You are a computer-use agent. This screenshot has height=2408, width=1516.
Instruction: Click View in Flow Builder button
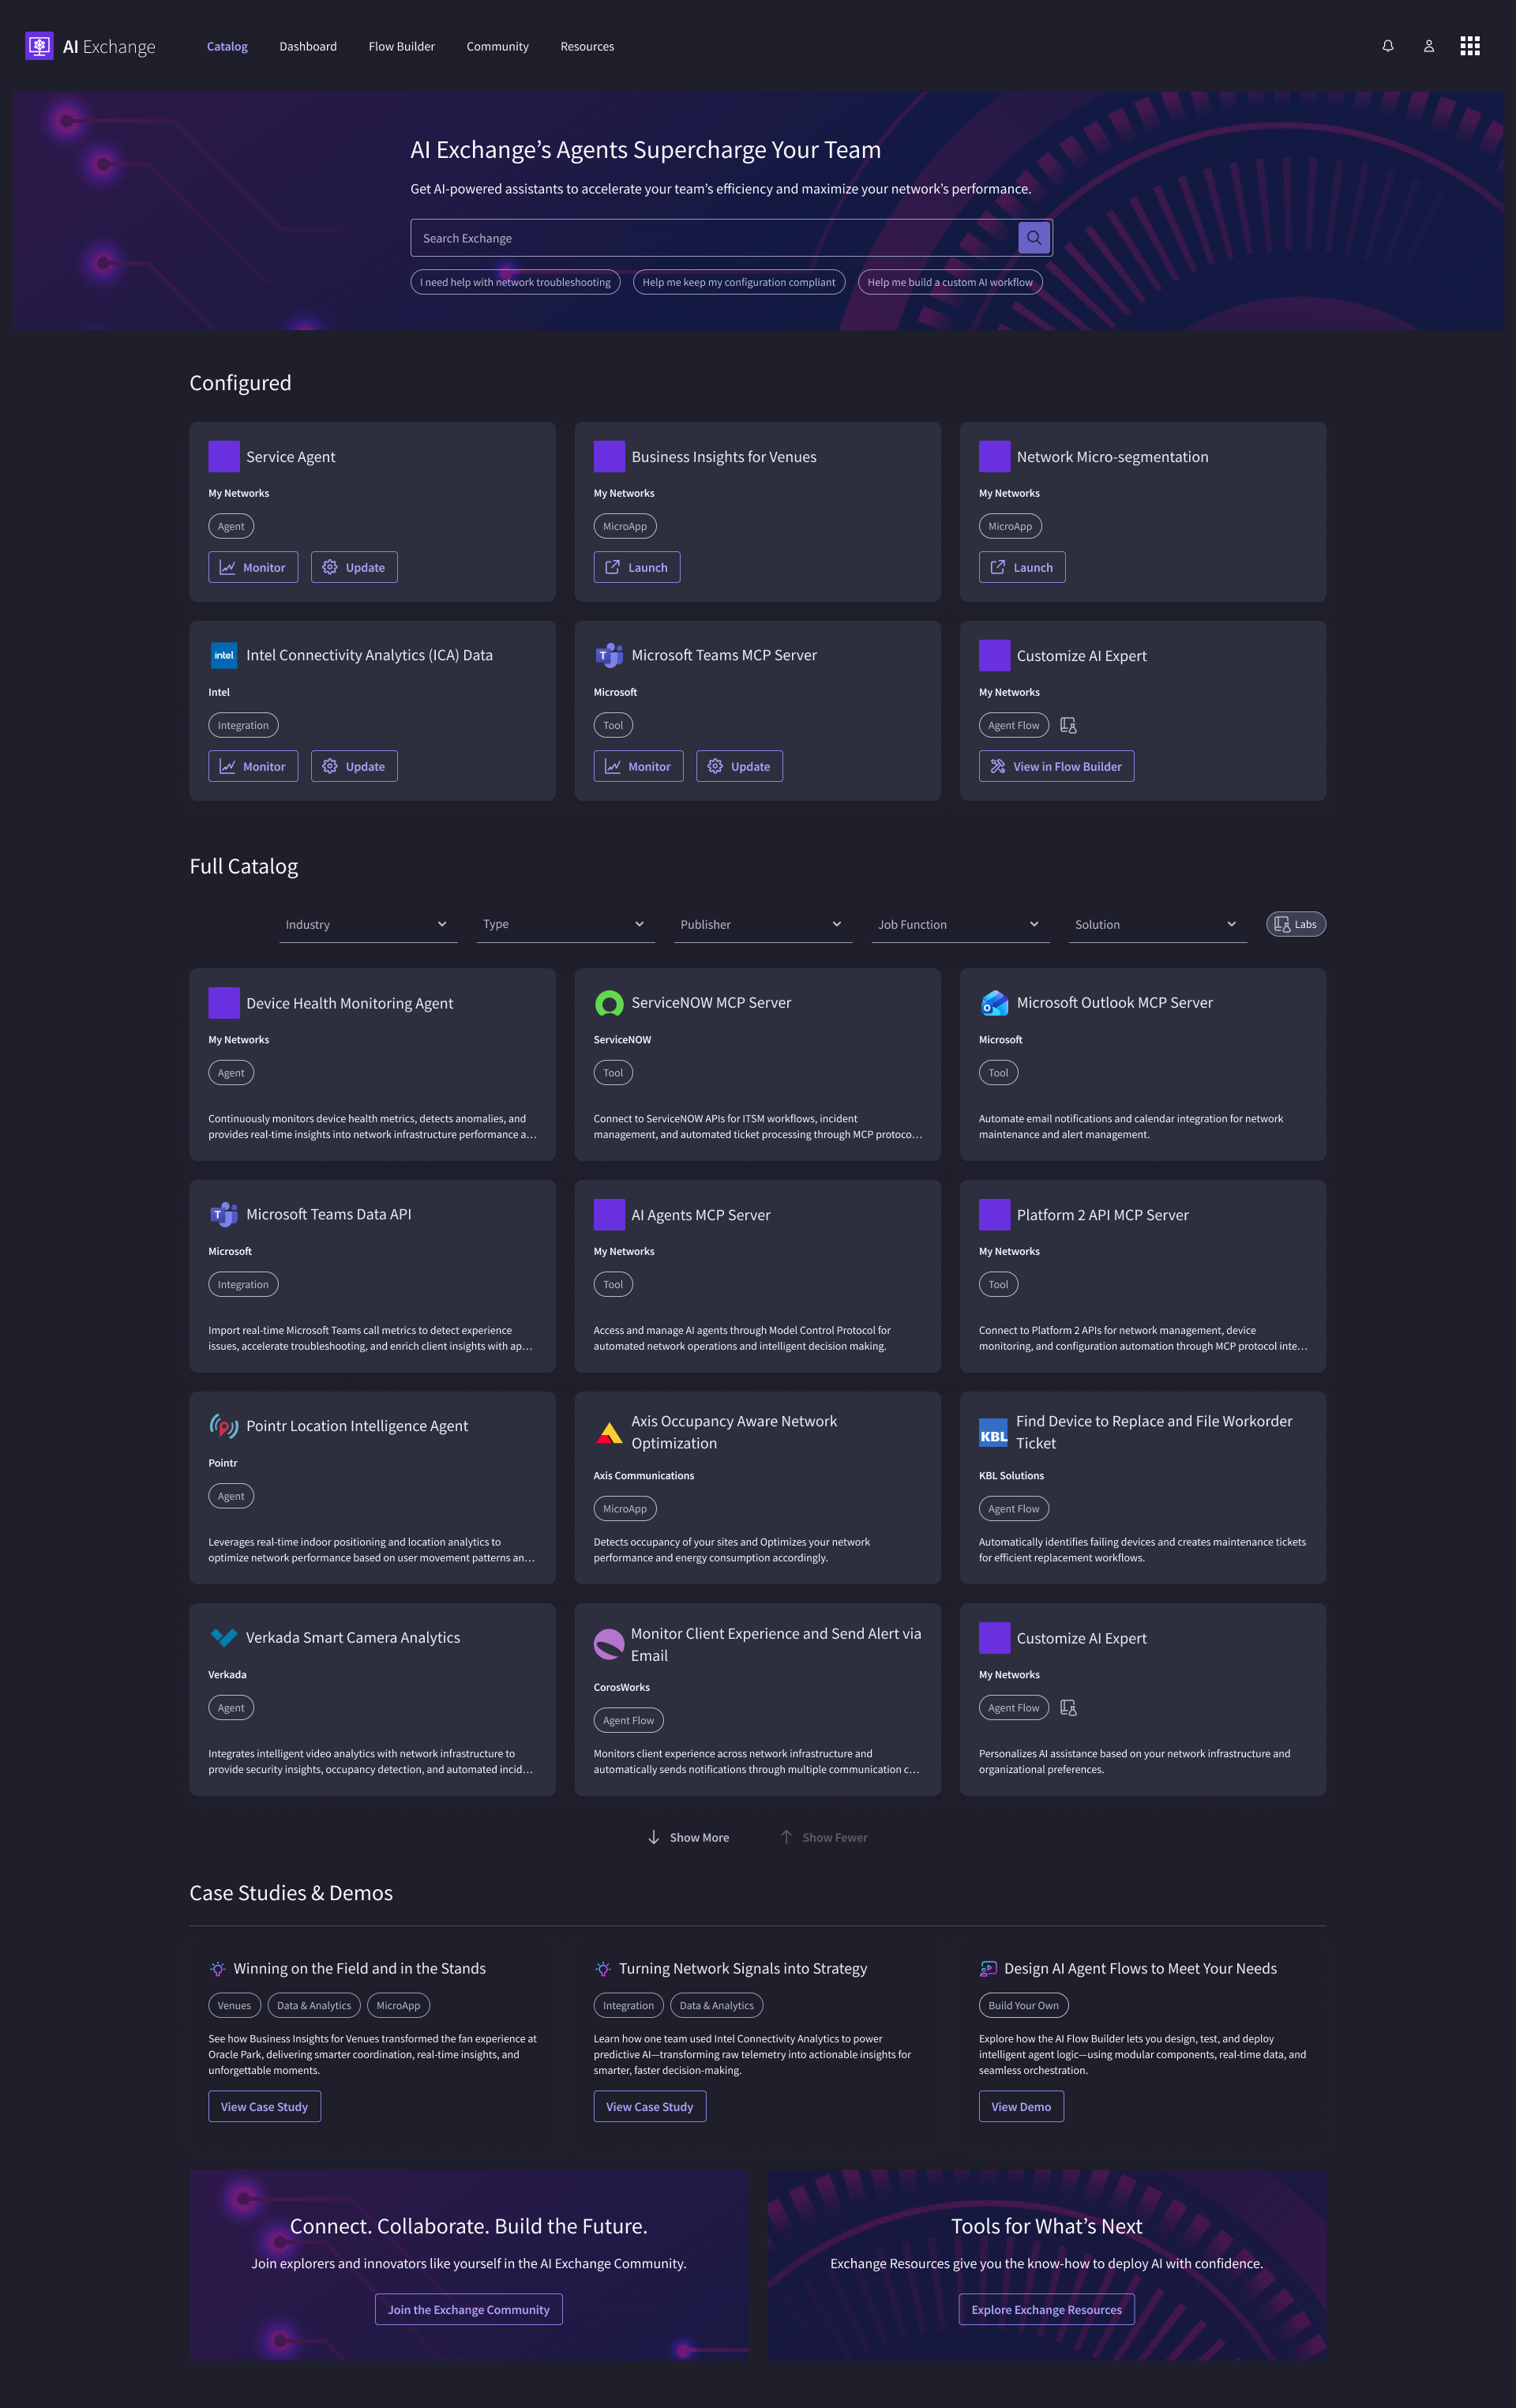pos(1056,766)
